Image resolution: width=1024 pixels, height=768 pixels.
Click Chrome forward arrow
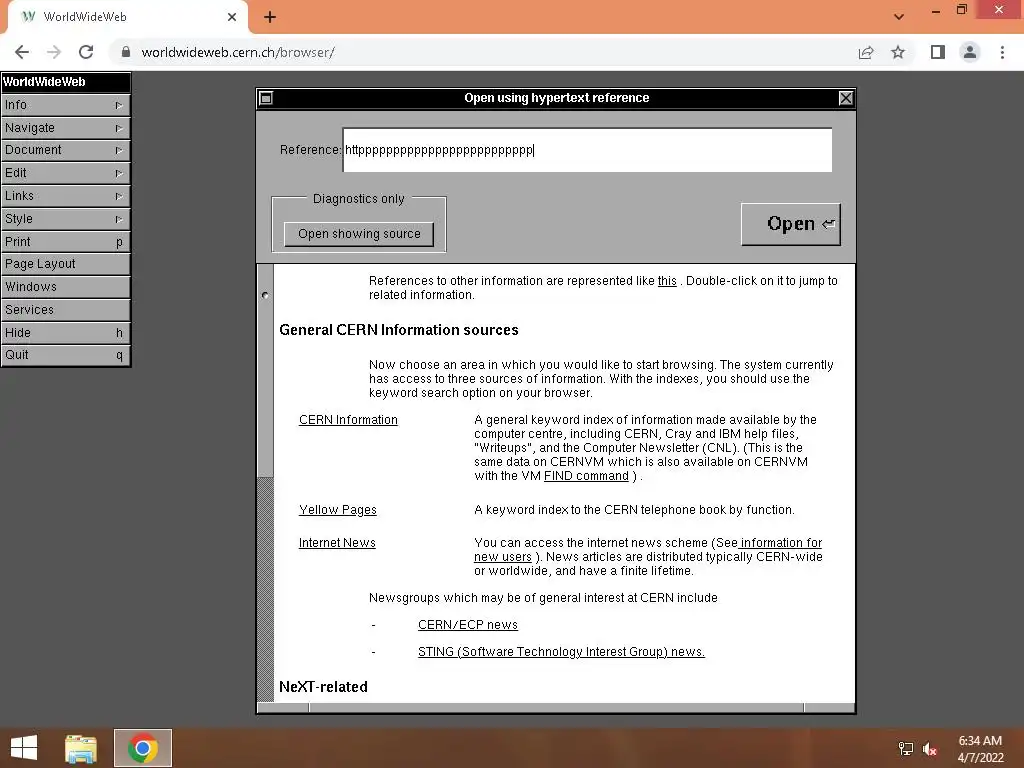[54, 52]
